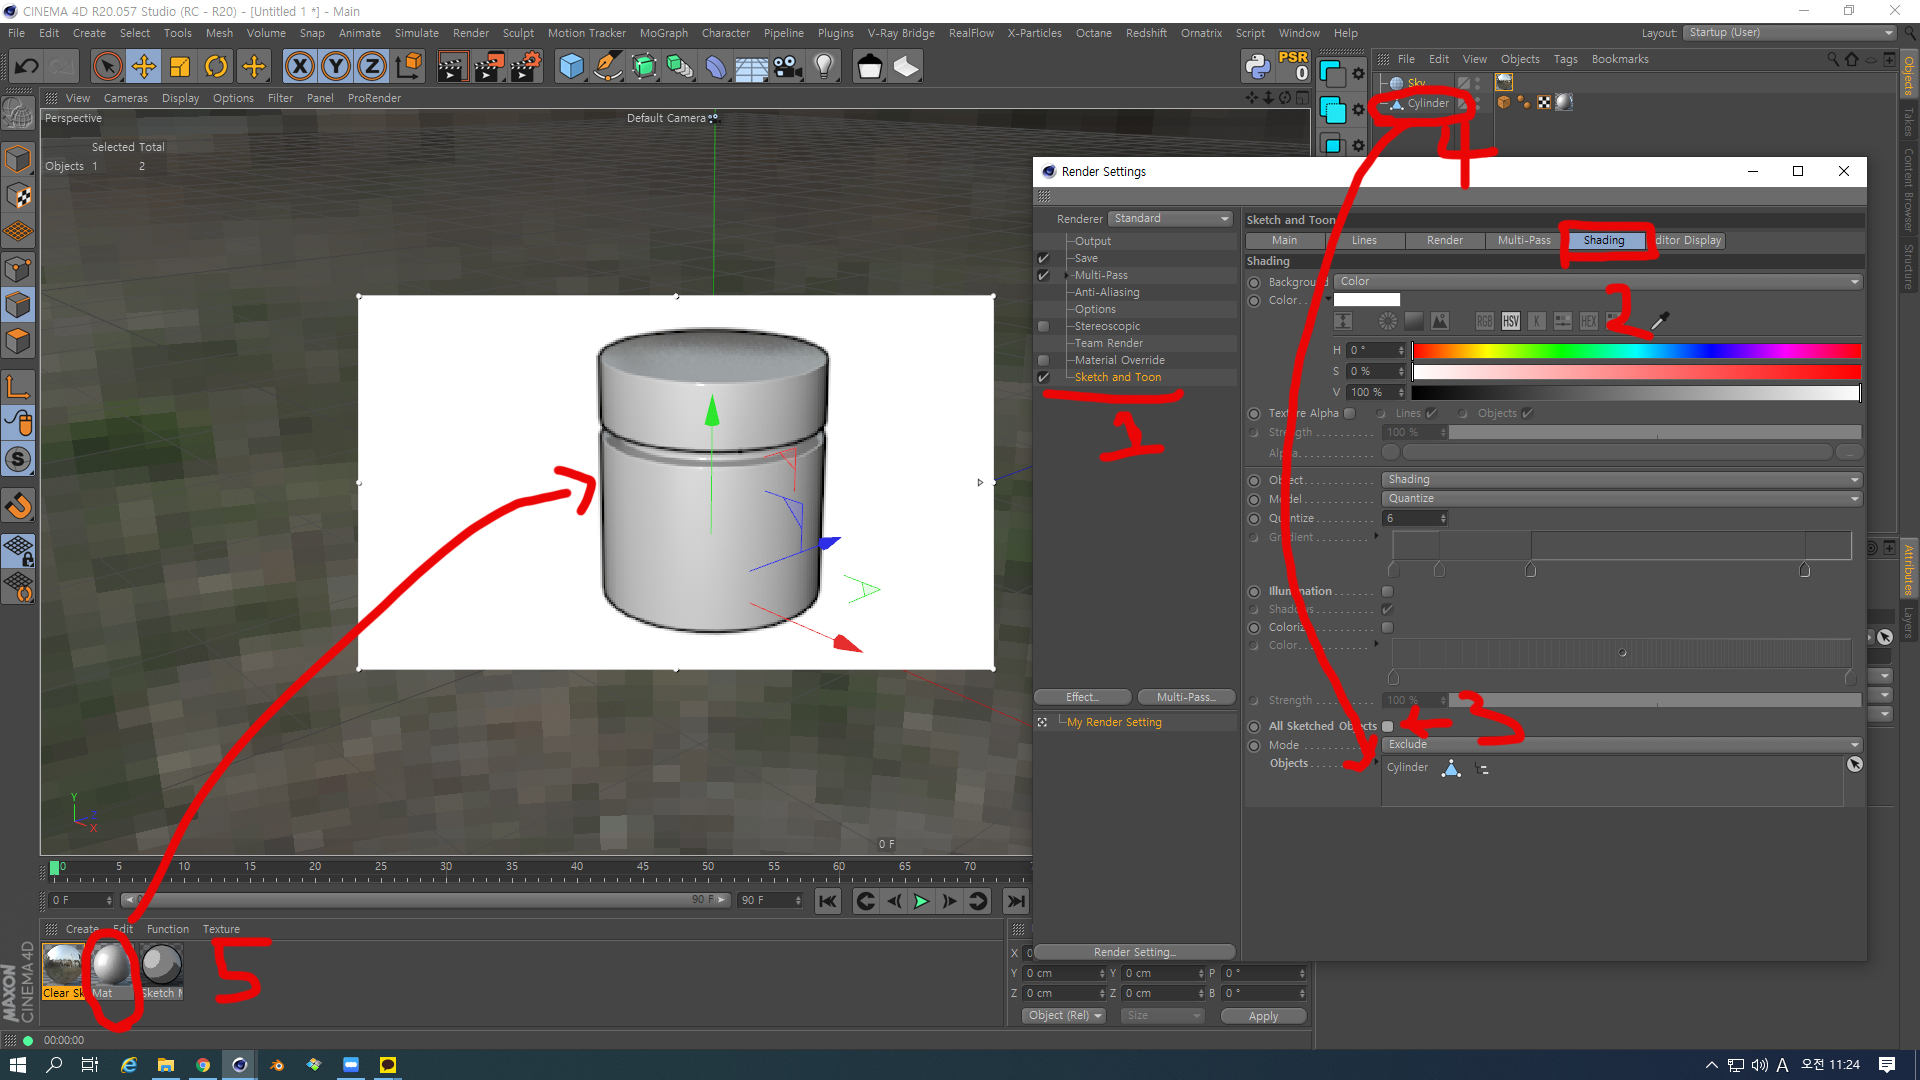Enable the Colorize checkbox

[x=1387, y=627]
